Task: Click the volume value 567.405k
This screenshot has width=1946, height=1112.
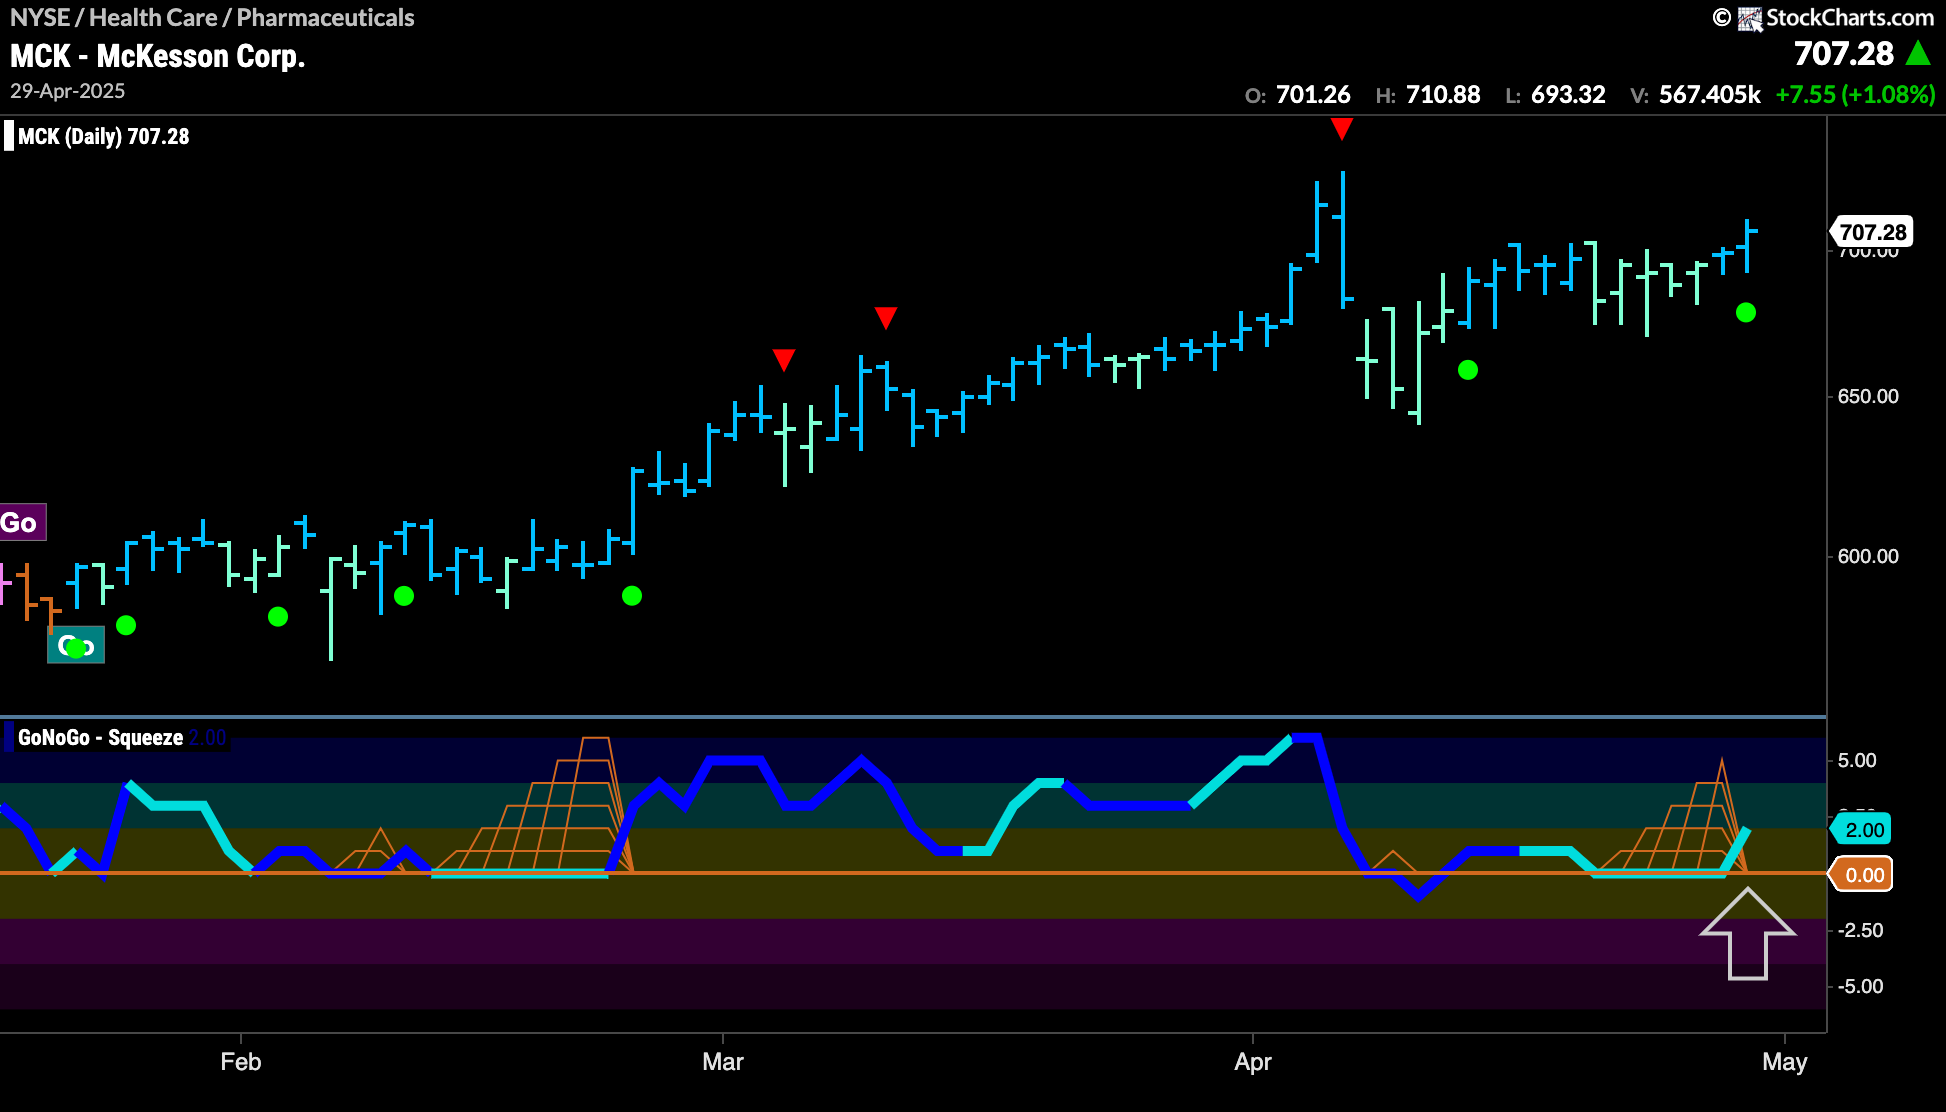Action: point(1710,95)
